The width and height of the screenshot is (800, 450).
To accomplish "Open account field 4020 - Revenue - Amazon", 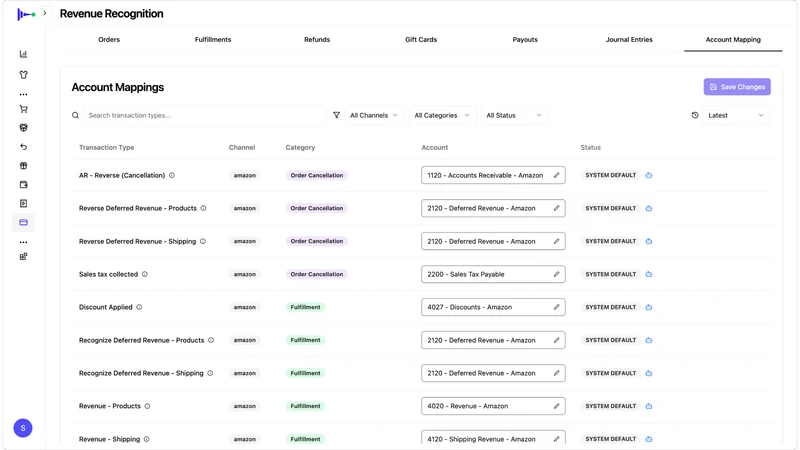I will coord(493,406).
